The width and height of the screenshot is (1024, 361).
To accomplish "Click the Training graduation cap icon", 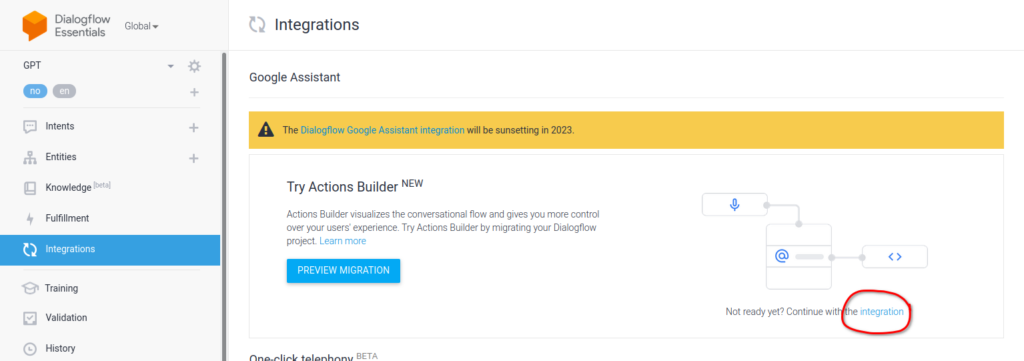I will pyautogui.click(x=30, y=288).
